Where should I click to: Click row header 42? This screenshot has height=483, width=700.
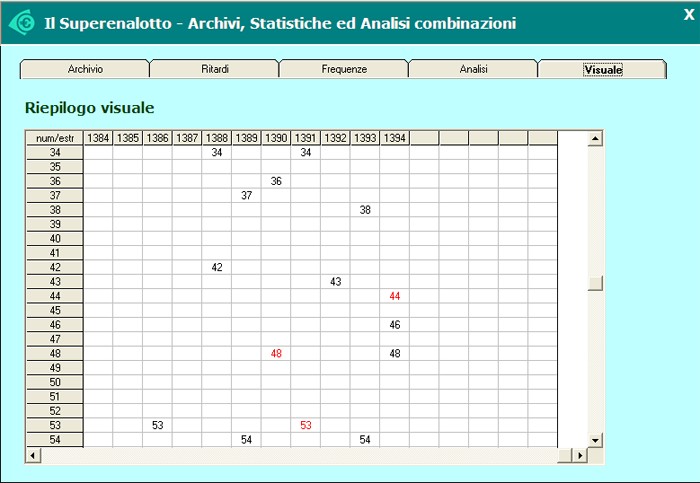(55, 267)
